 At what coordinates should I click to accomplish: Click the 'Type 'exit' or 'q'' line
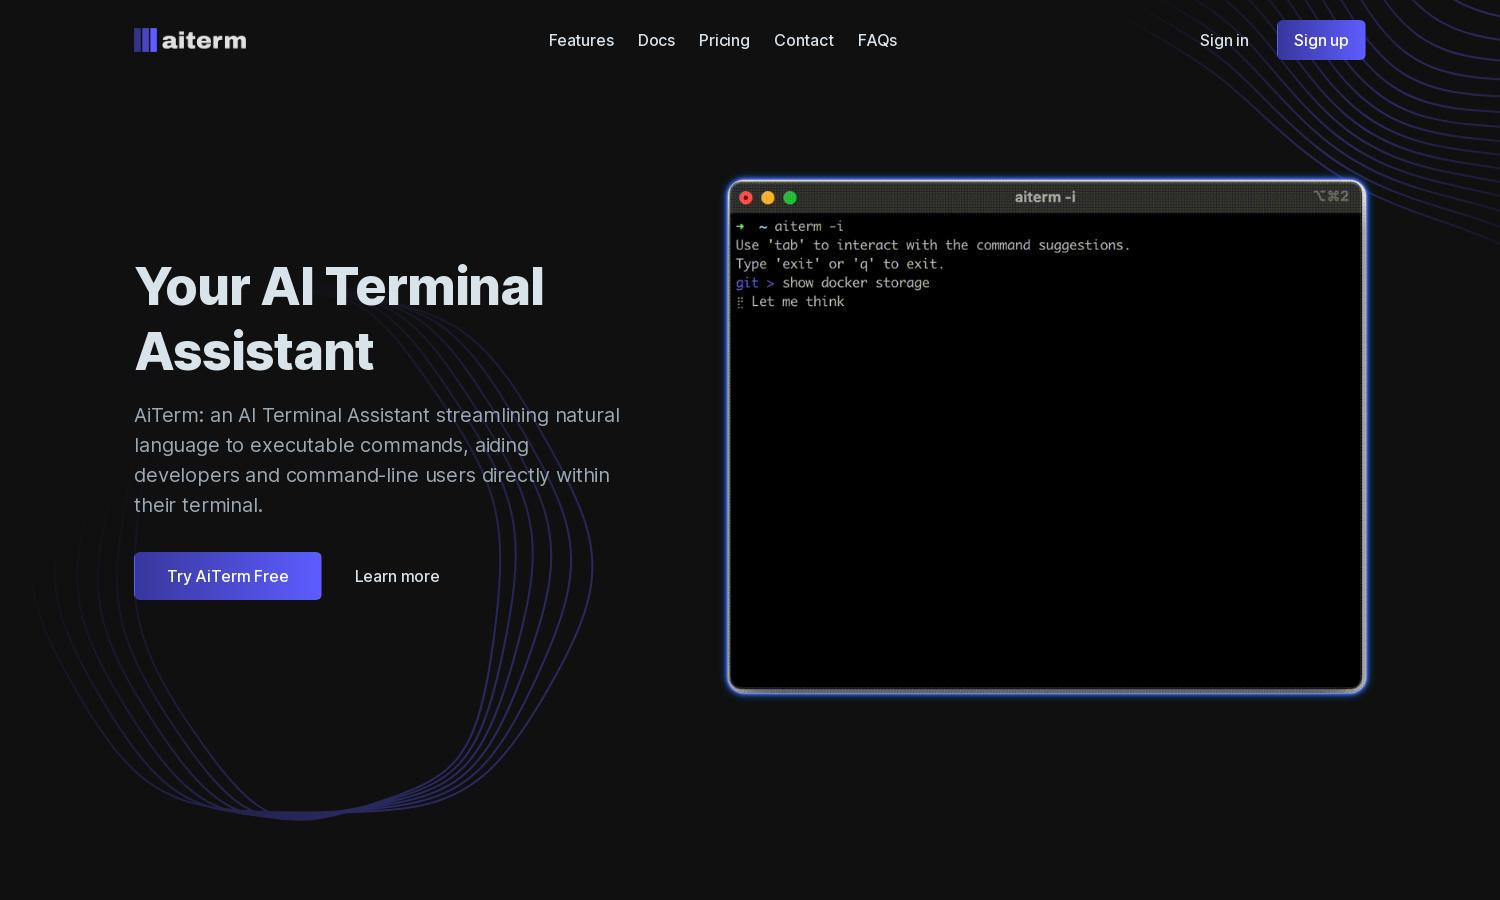point(840,264)
